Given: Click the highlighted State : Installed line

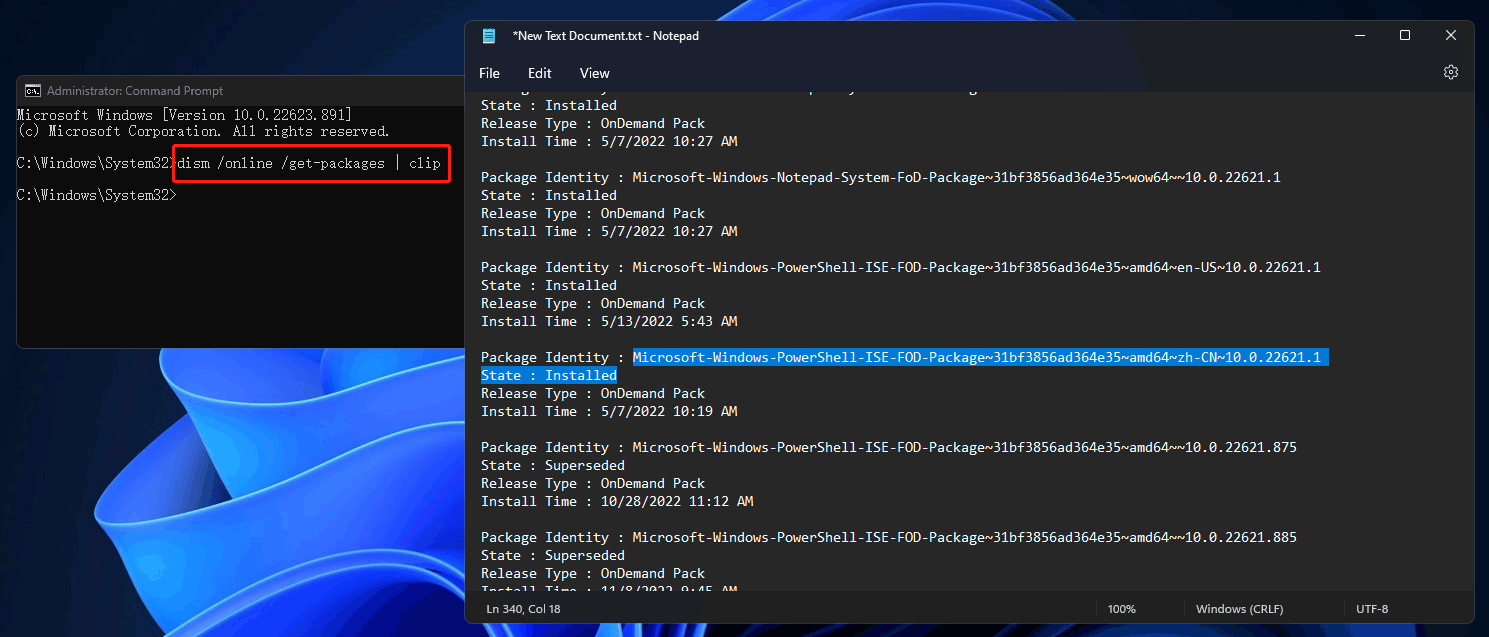Looking at the screenshot, I should [x=548, y=375].
